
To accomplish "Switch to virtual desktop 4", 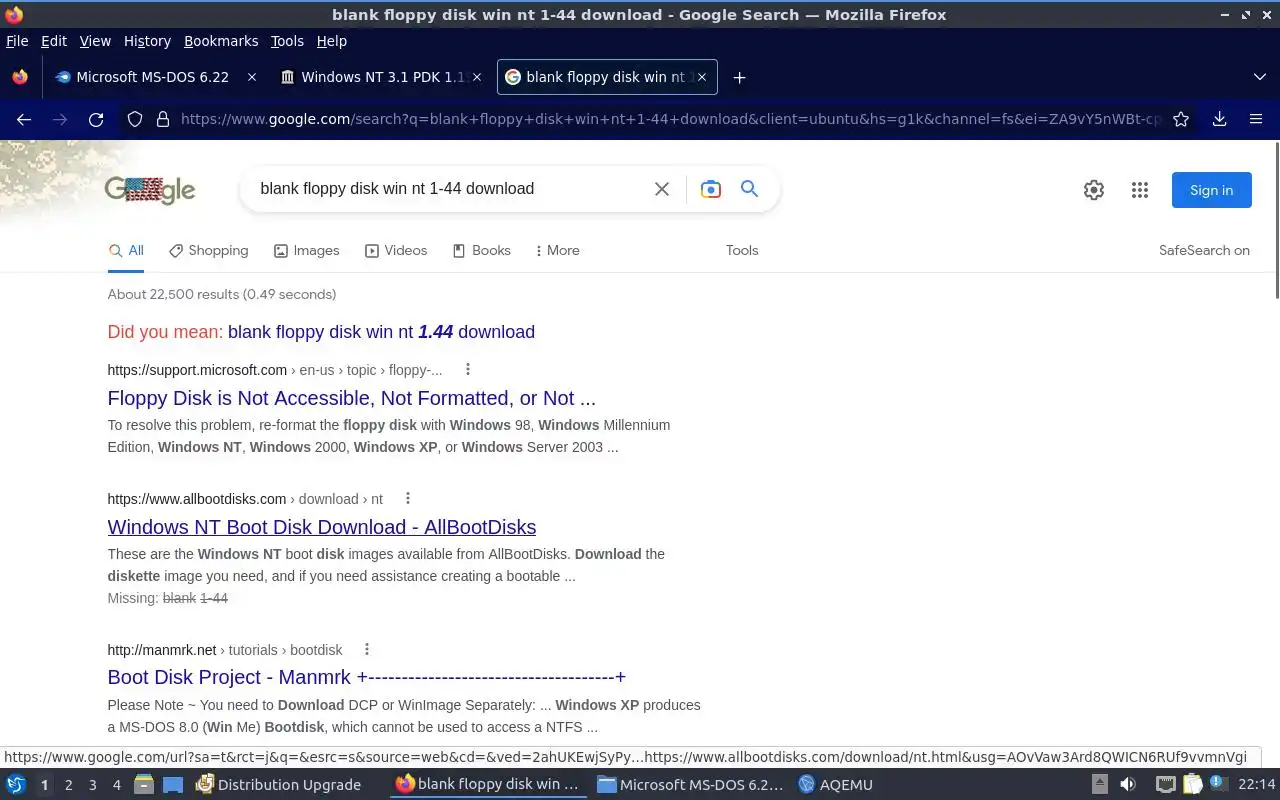I will click(x=116, y=784).
